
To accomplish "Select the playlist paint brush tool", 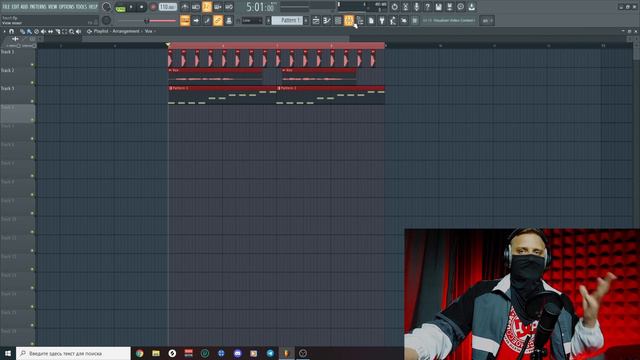I will (29, 31).
